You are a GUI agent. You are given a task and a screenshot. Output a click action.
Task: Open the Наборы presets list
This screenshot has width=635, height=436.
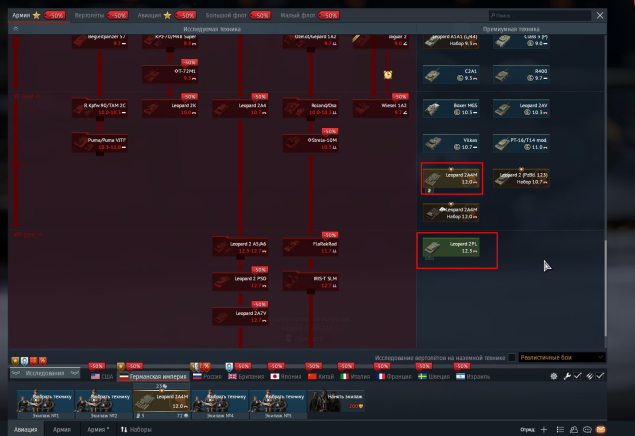[x=136, y=428]
